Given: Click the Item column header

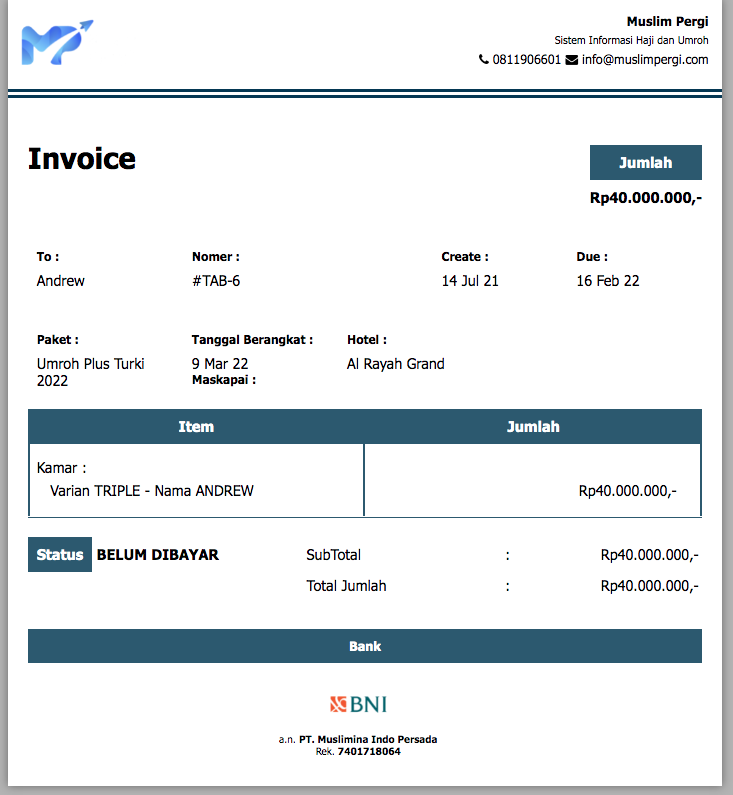Looking at the screenshot, I should pos(196,427).
